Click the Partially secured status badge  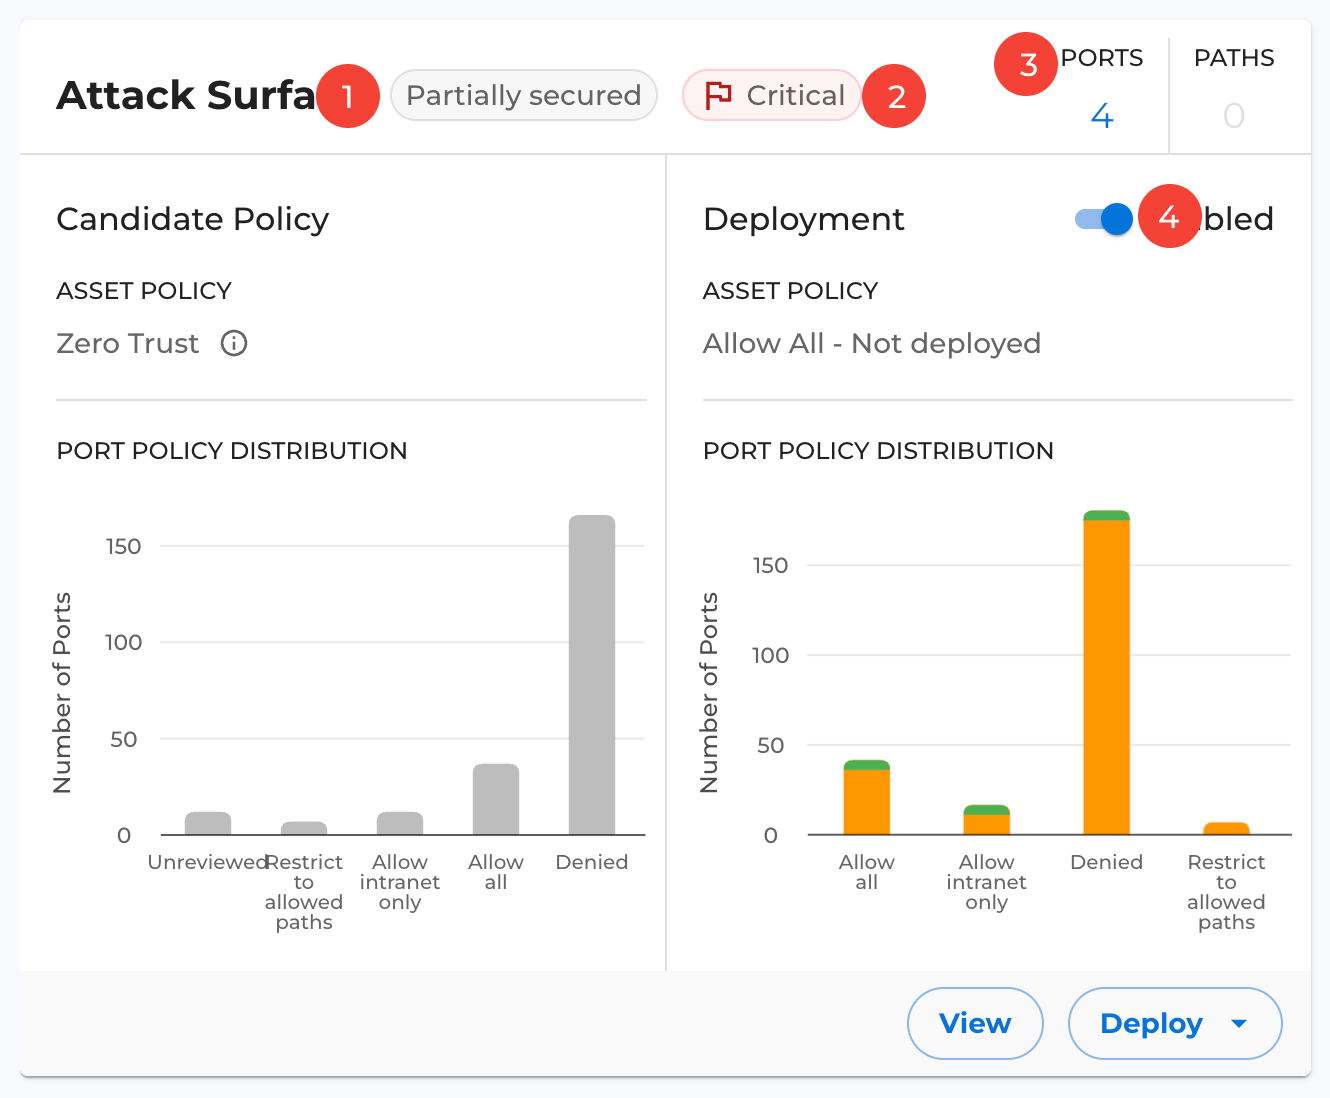coord(523,95)
